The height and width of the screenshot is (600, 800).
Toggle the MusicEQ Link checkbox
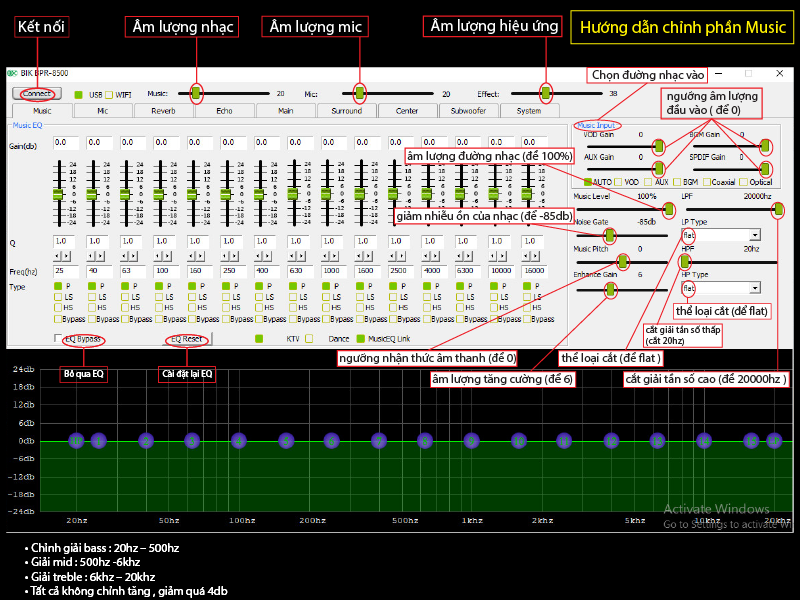coord(361,338)
